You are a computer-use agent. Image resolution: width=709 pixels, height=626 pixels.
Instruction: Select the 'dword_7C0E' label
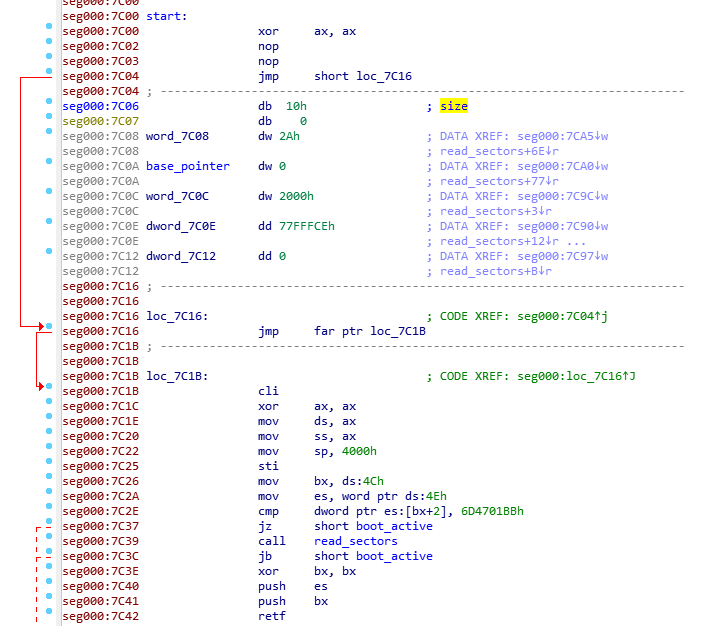pos(181,226)
